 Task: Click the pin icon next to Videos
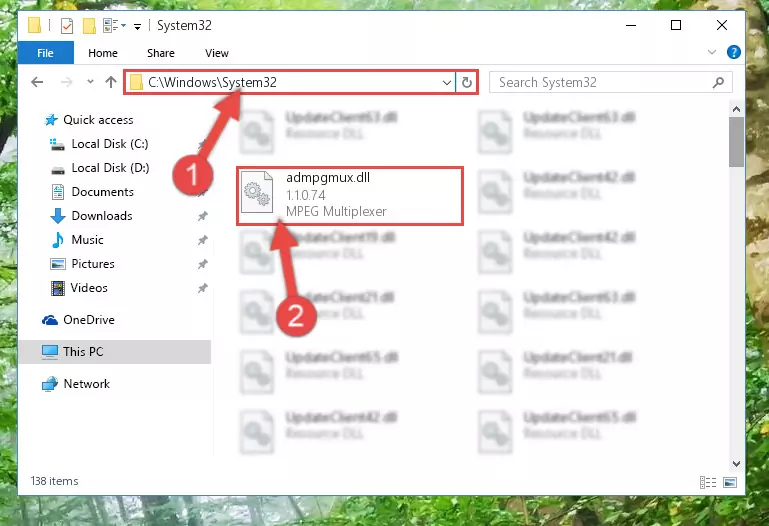(x=202, y=288)
